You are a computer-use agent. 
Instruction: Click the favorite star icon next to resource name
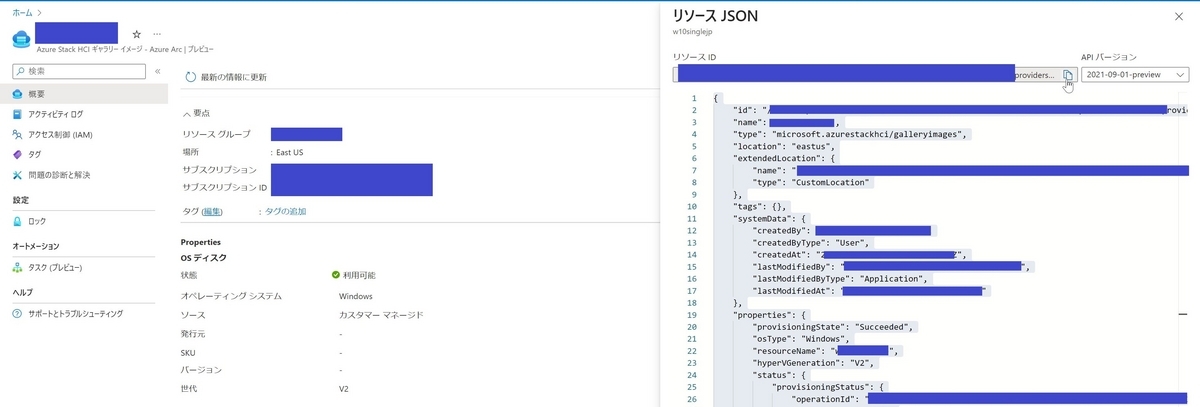(137, 34)
